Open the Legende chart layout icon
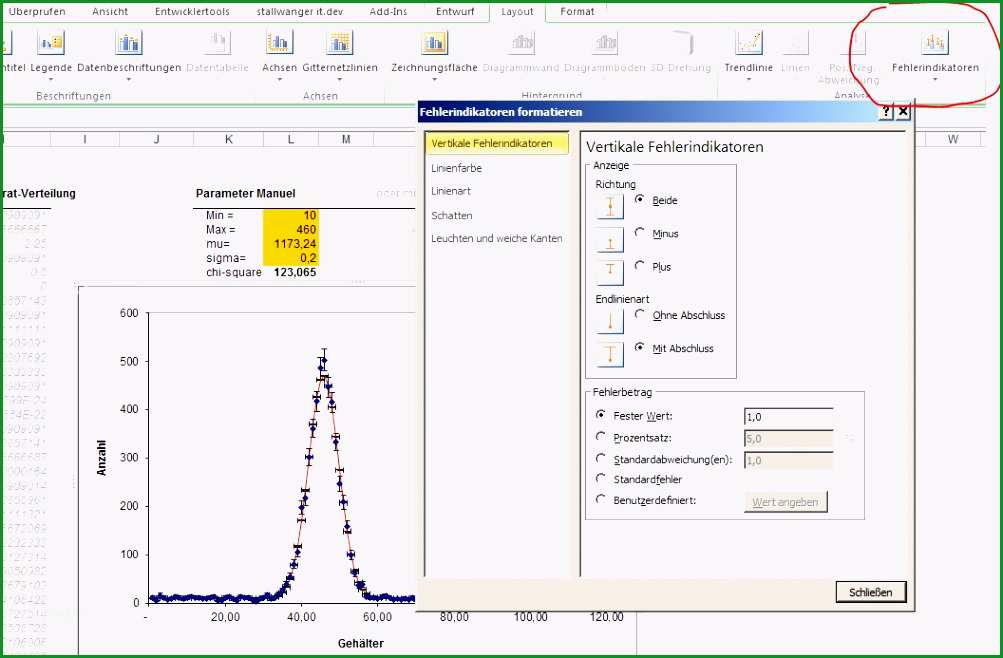The height and width of the screenshot is (658, 1003). click(51, 43)
